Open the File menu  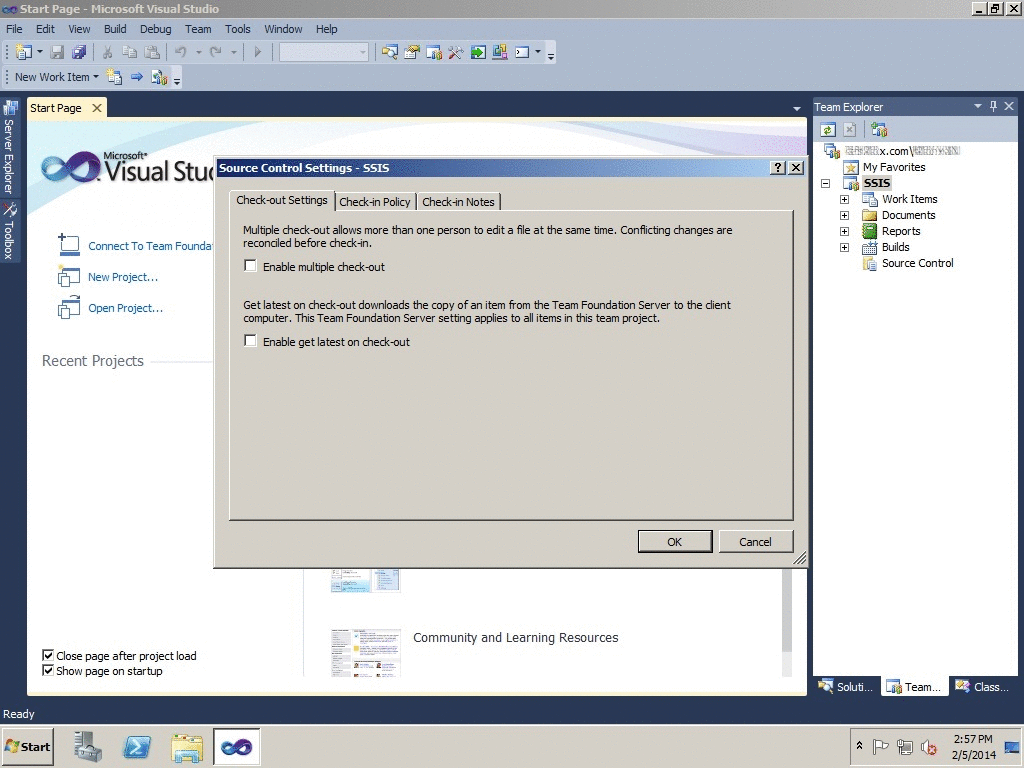[14, 29]
